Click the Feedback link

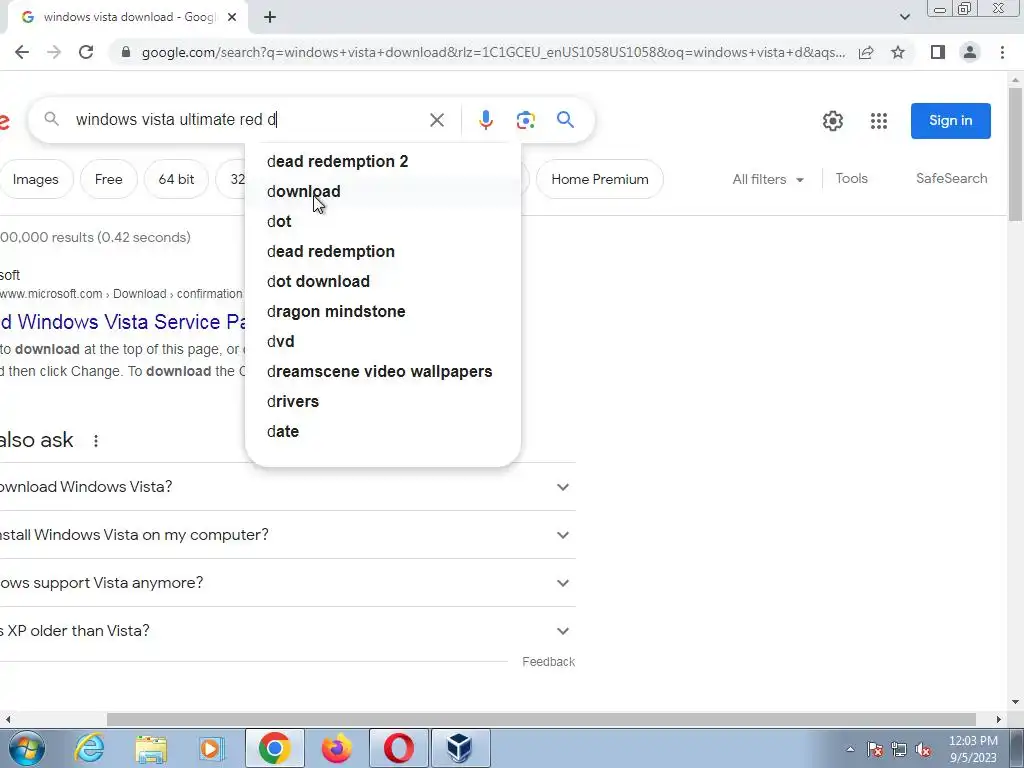click(x=549, y=662)
